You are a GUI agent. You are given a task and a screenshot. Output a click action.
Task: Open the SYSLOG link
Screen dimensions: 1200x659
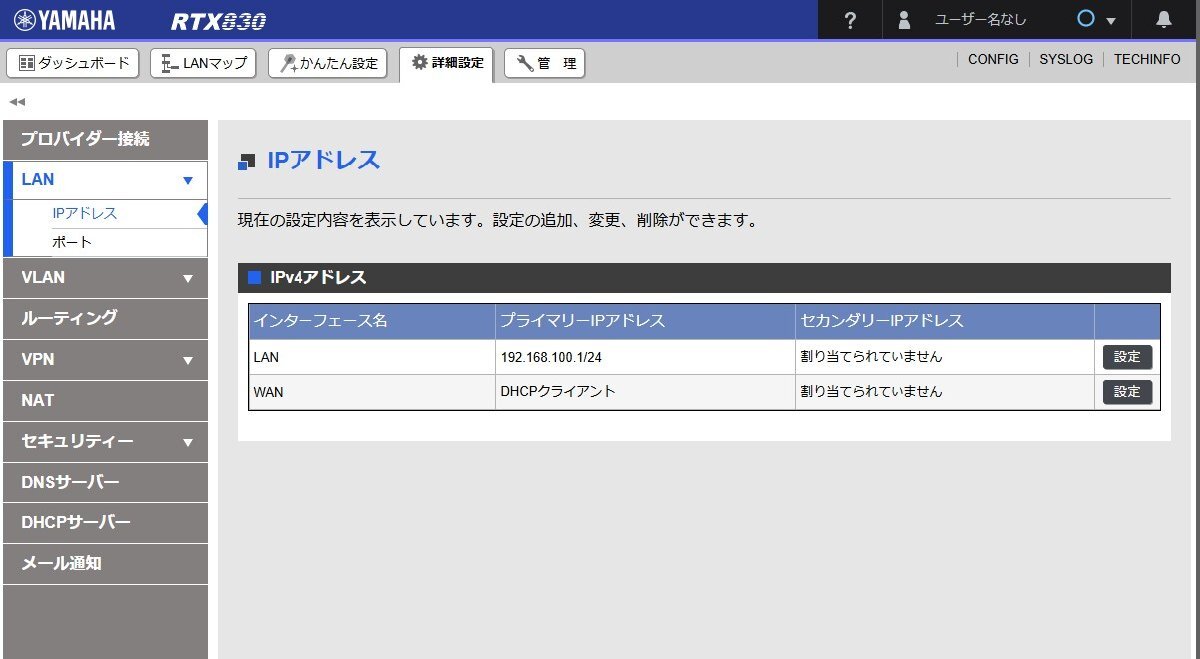coord(1066,59)
